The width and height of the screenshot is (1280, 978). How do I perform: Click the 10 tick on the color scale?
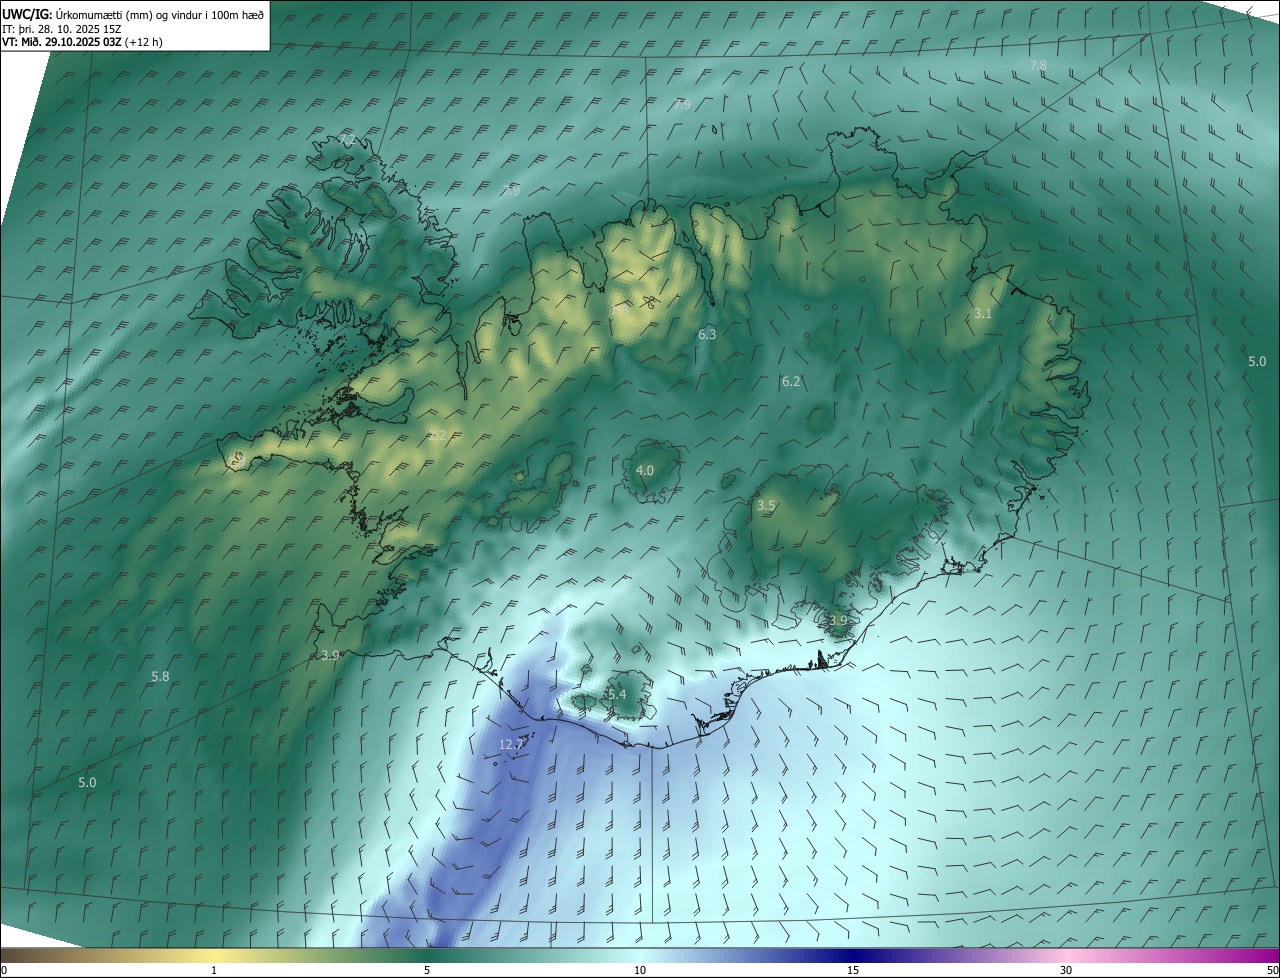(x=640, y=971)
